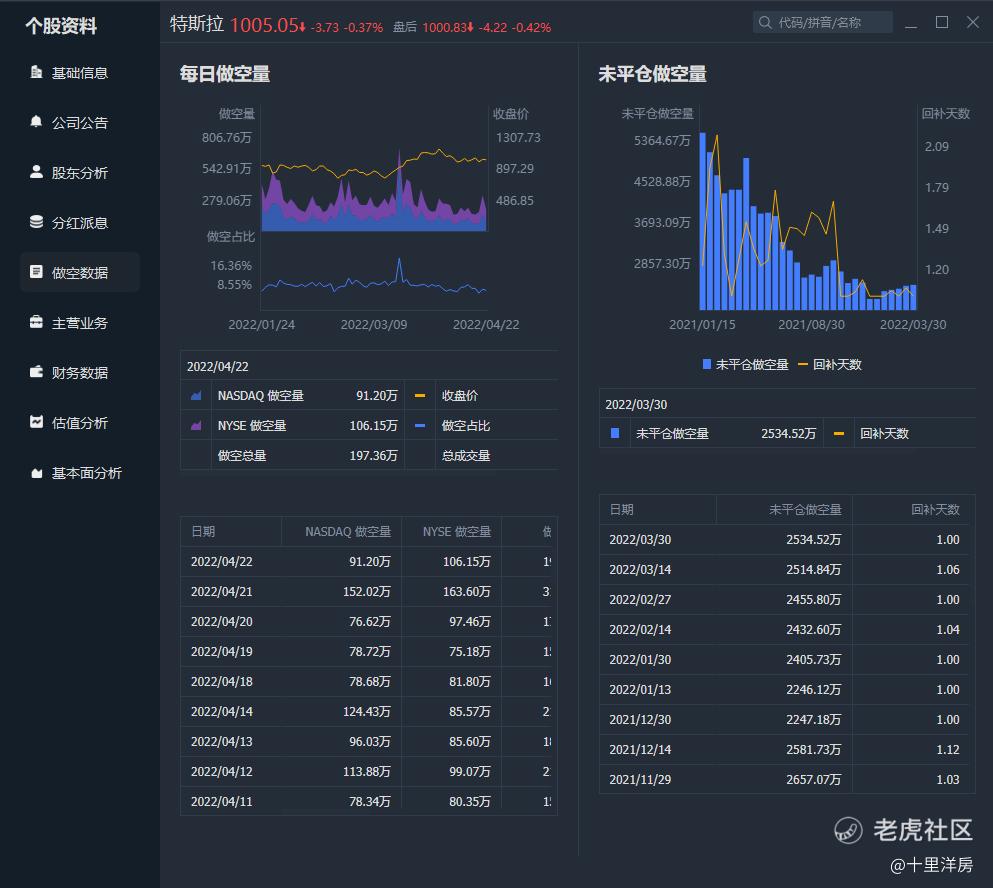Viewport: 993px width, 888px height.
Task: Click the 2022/02/14 date cell
Action: [640, 630]
